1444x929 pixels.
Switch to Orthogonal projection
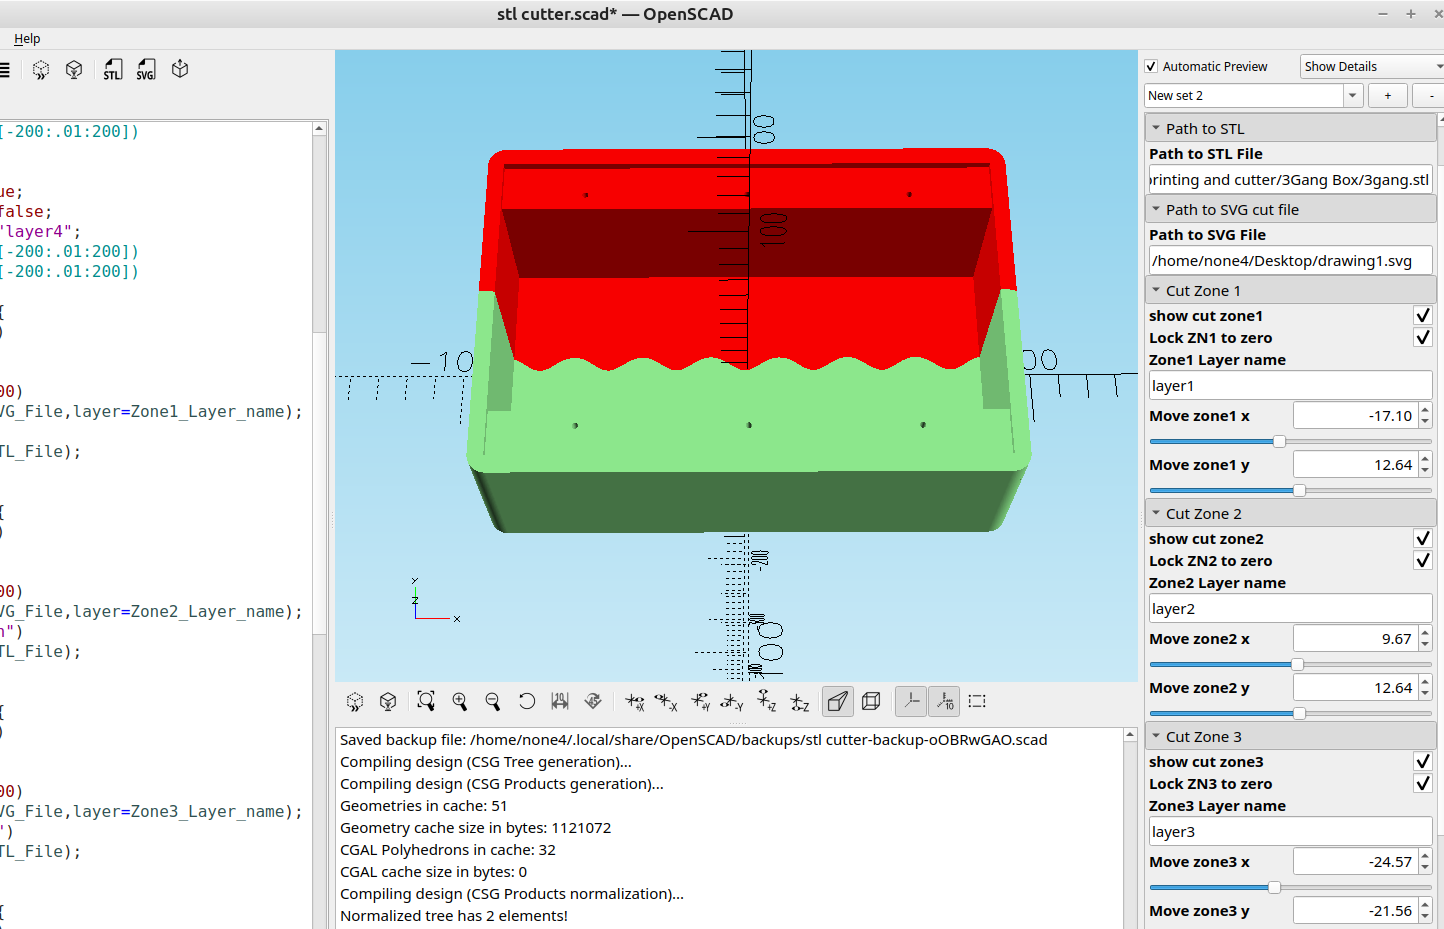coord(871,702)
